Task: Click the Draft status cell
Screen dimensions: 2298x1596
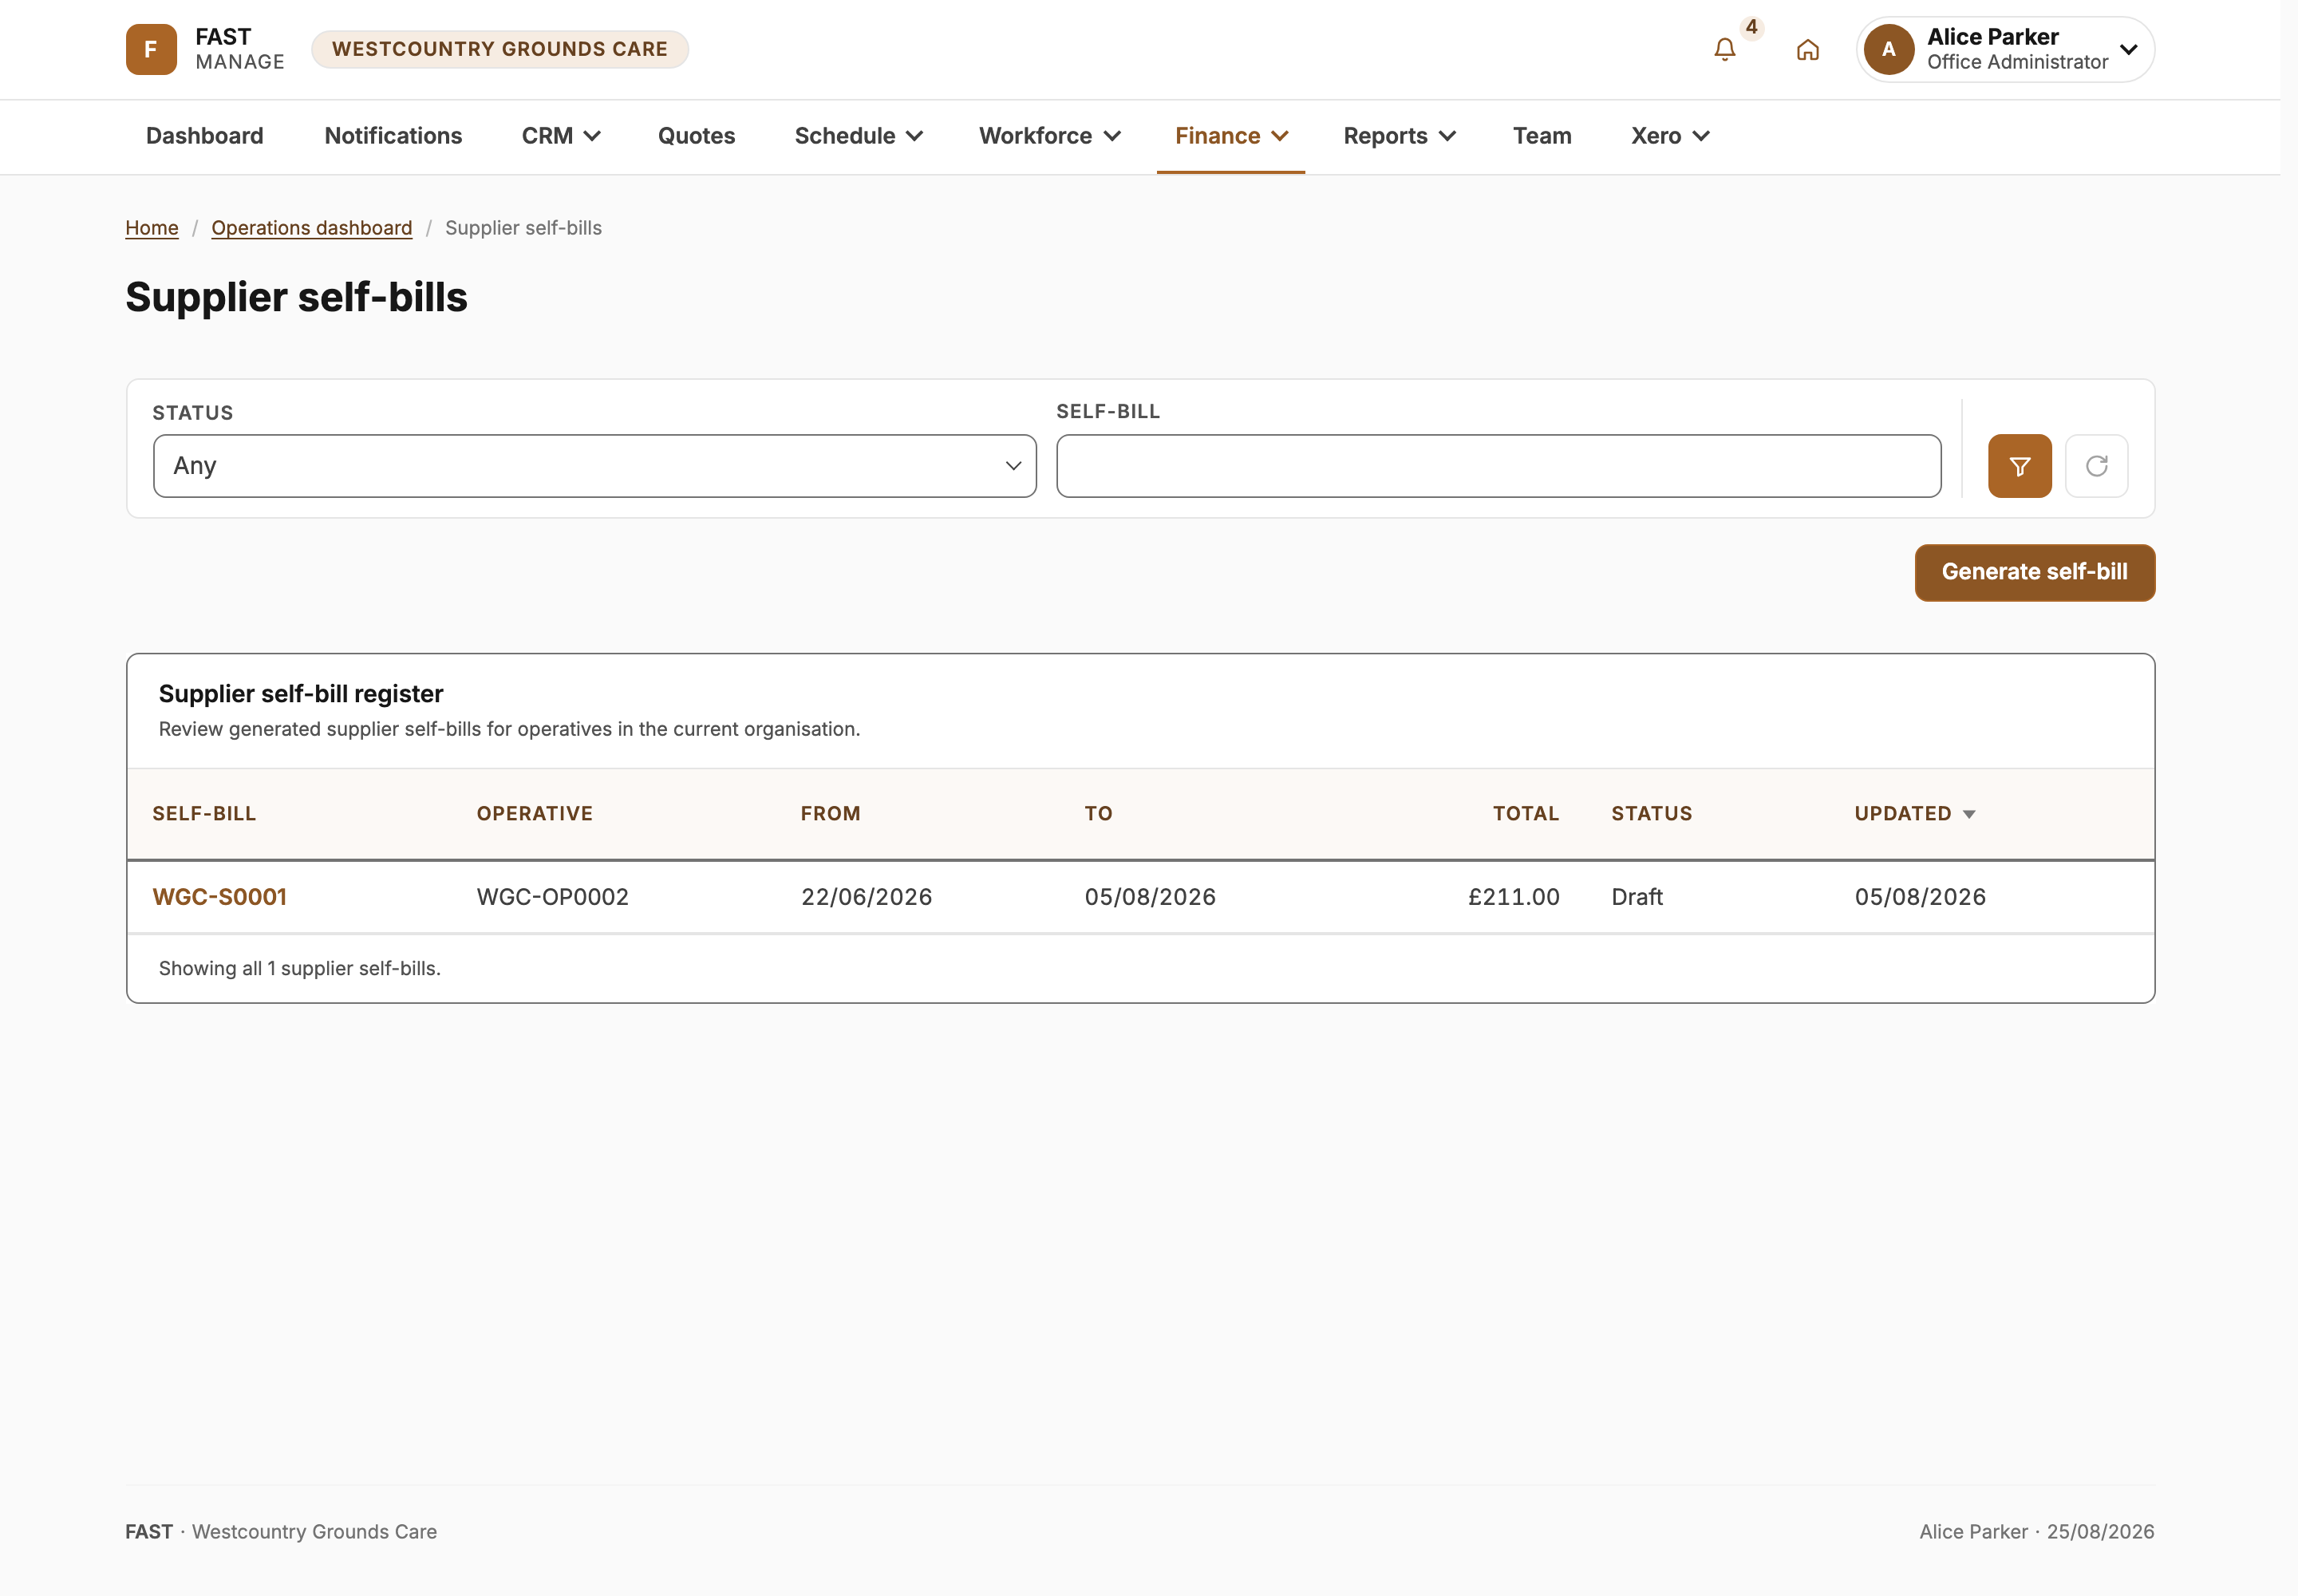Action: pyautogui.click(x=1636, y=897)
